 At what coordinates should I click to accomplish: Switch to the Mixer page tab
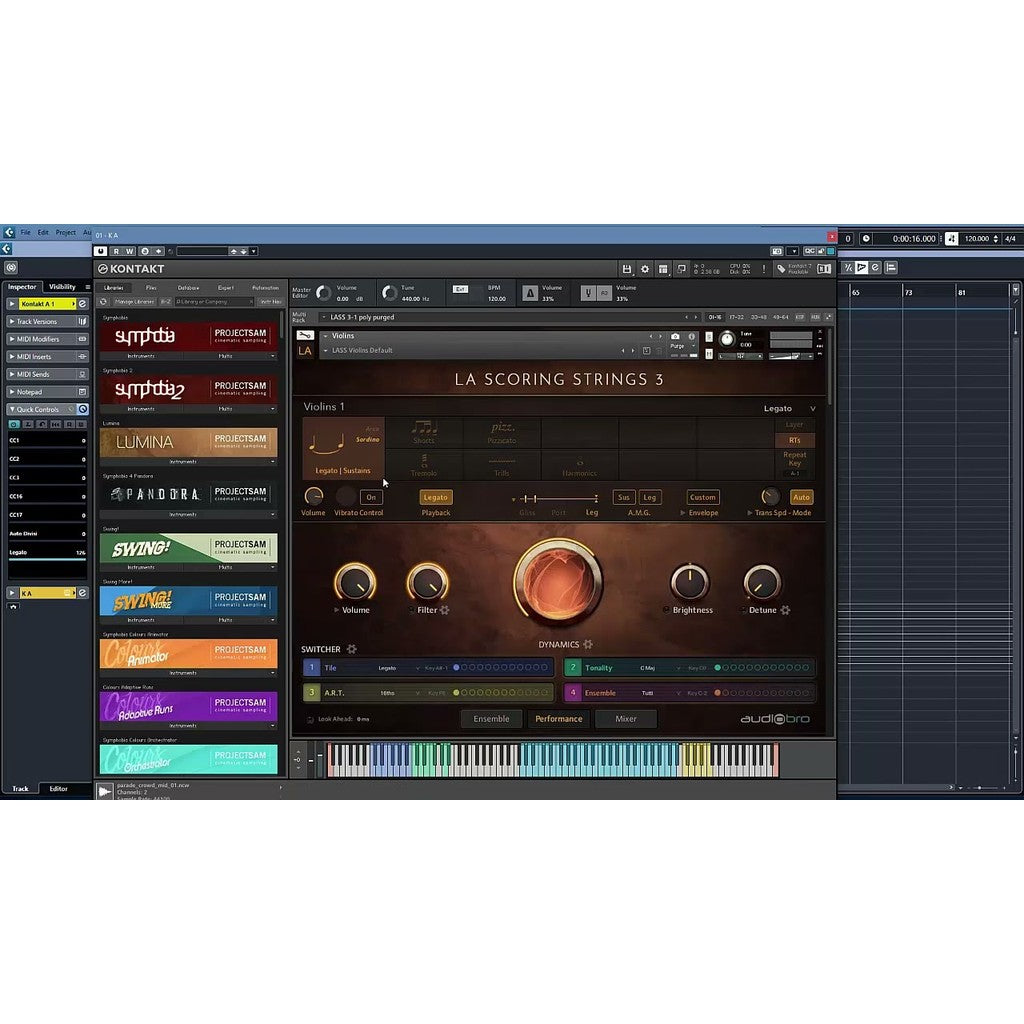626,718
